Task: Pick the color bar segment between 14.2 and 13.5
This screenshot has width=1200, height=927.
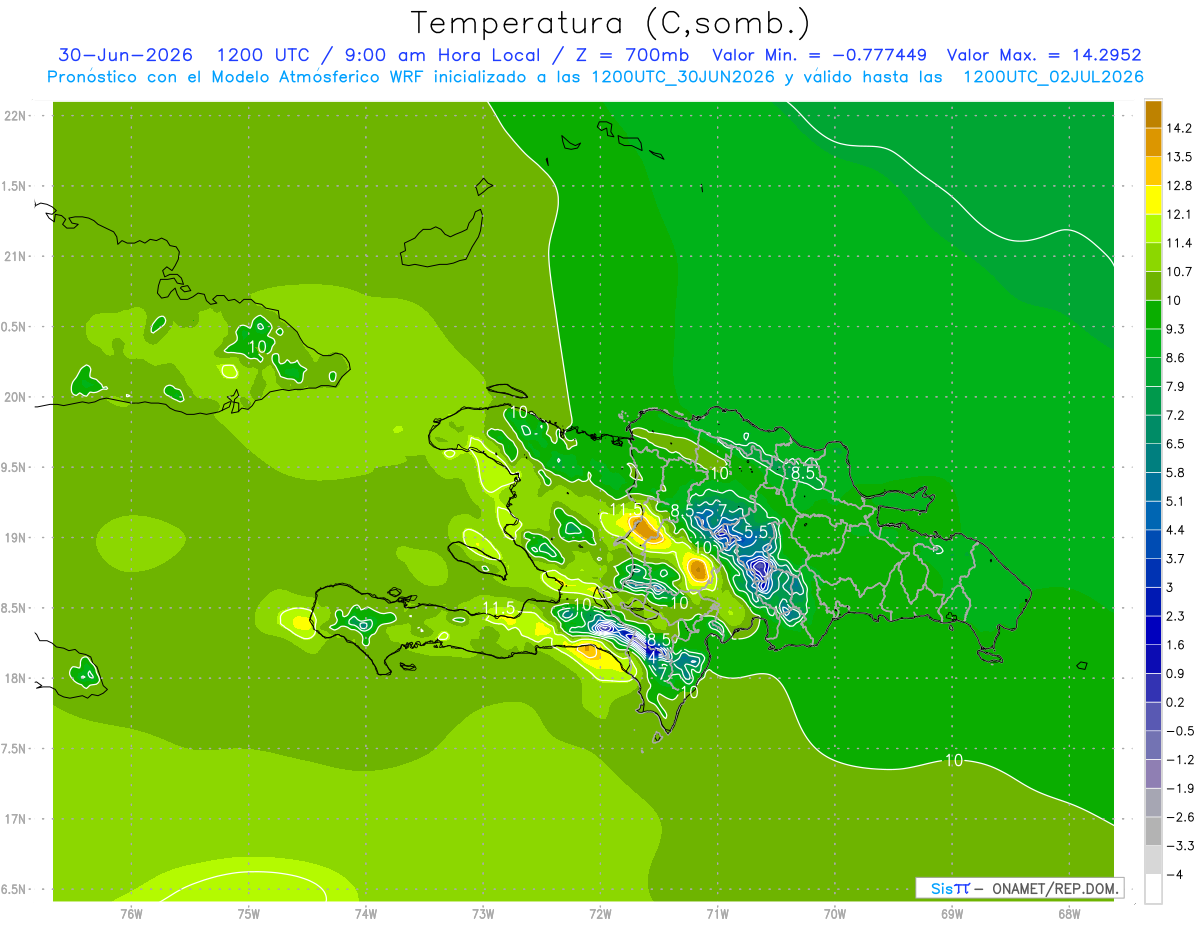Action: [x=1153, y=142]
